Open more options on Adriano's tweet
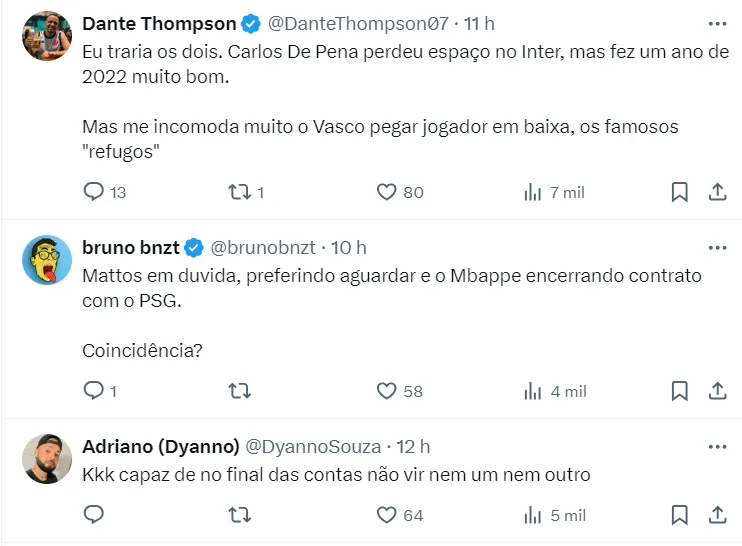The height and width of the screenshot is (546, 742). [717, 446]
